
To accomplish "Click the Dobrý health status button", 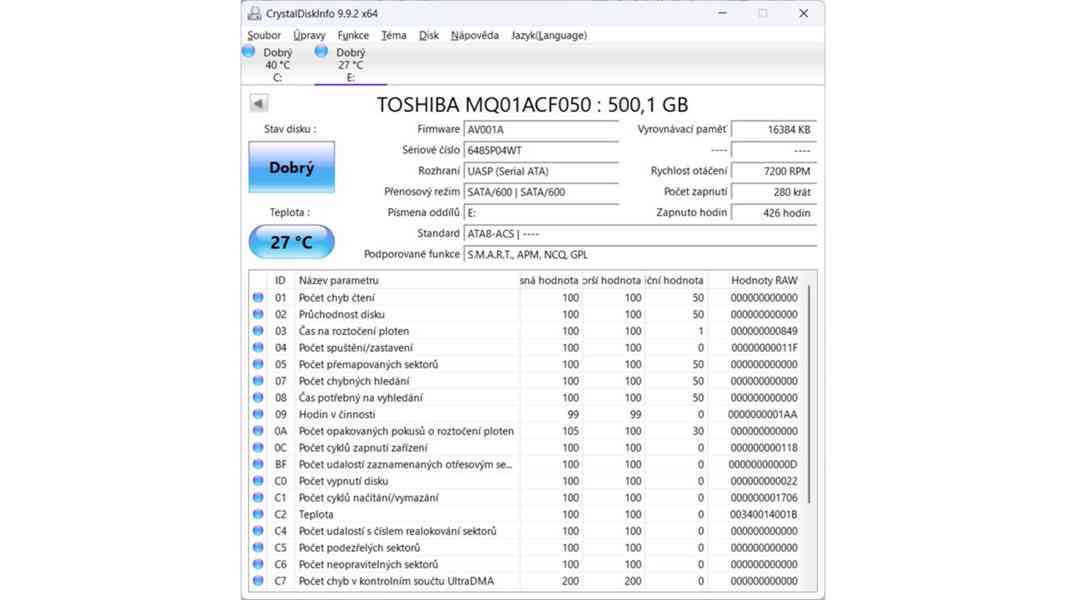I will (x=292, y=167).
